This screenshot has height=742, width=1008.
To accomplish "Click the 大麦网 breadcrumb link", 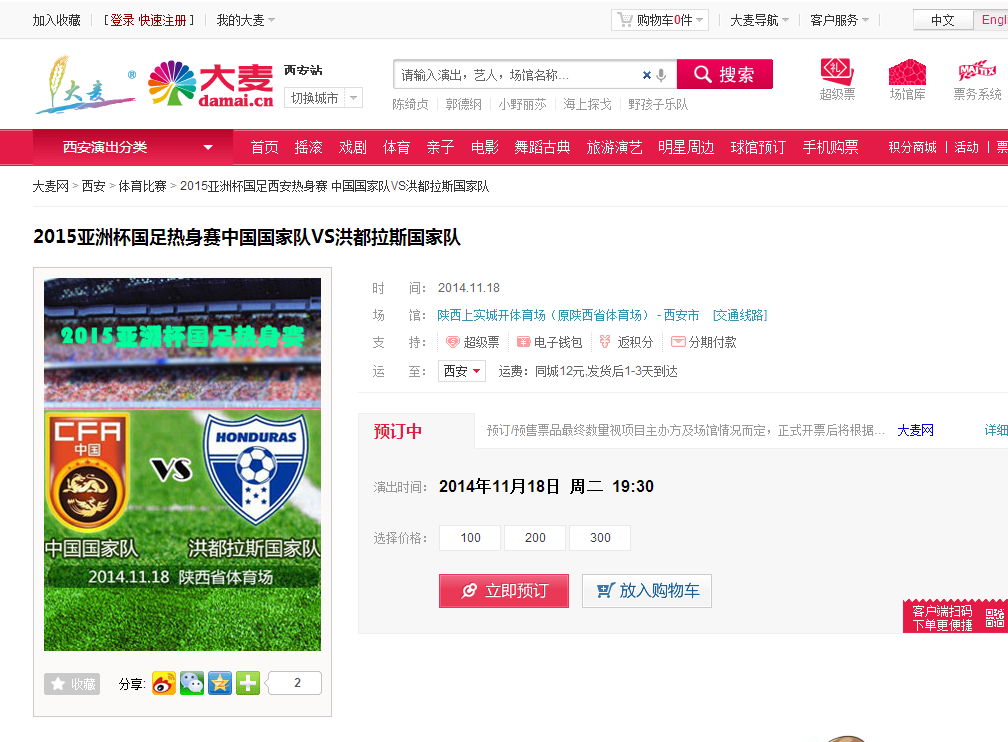I will [x=51, y=186].
